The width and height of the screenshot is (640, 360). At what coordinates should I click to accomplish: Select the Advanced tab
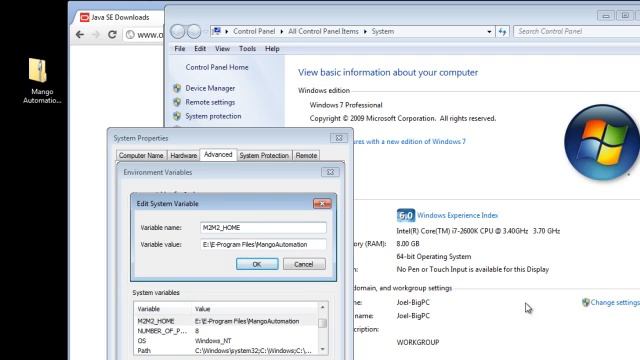point(218,155)
